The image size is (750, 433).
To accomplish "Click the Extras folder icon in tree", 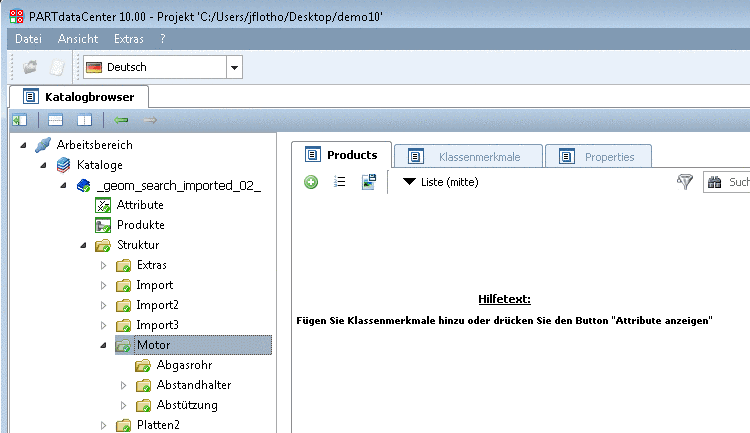I will tap(123, 265).
